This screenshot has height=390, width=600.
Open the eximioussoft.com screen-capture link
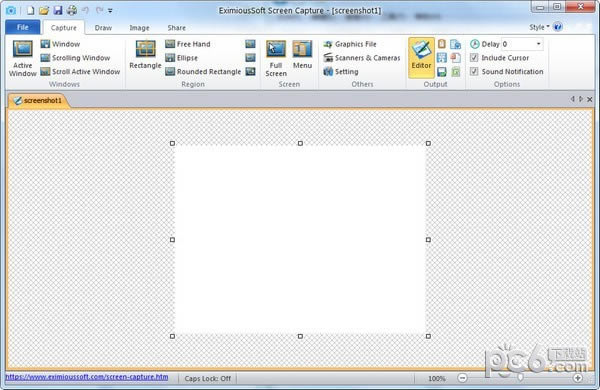click(87, 377)
